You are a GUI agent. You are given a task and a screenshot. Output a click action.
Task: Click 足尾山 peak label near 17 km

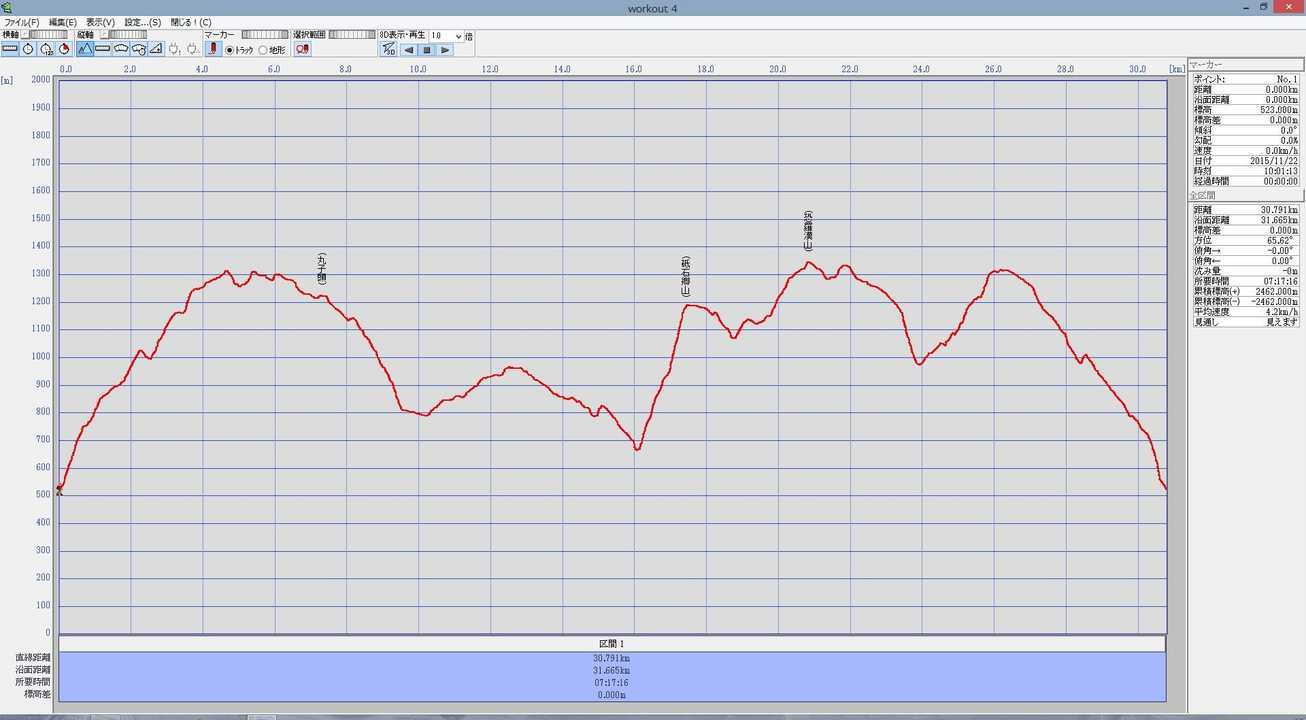[686, 276]
